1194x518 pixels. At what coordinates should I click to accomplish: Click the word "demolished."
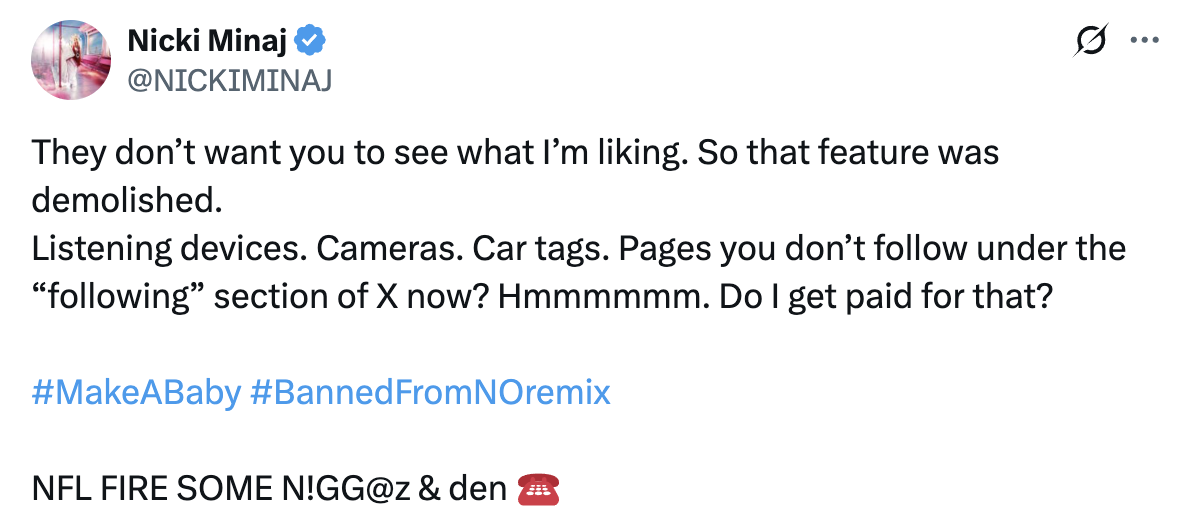coord(126,200)
